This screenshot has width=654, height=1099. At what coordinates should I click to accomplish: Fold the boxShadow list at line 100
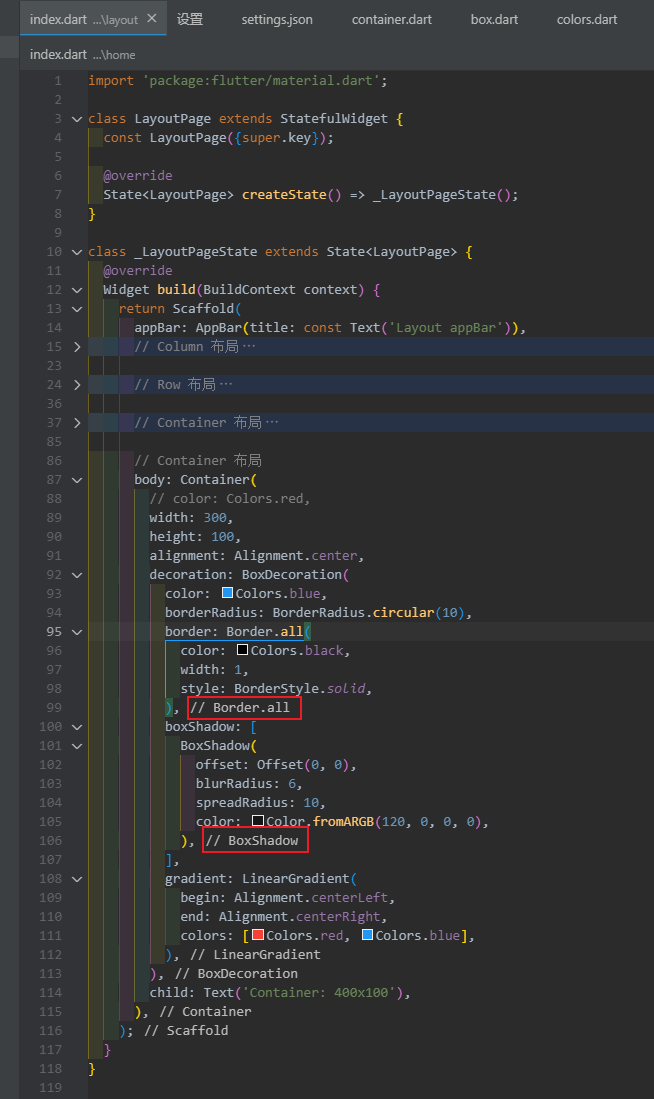point(77,727)
